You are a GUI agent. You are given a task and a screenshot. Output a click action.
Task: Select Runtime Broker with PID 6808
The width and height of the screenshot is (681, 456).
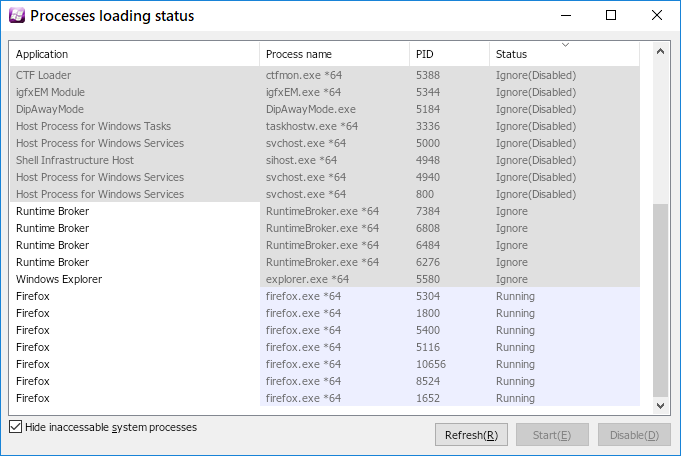click(x=325, y=228)
